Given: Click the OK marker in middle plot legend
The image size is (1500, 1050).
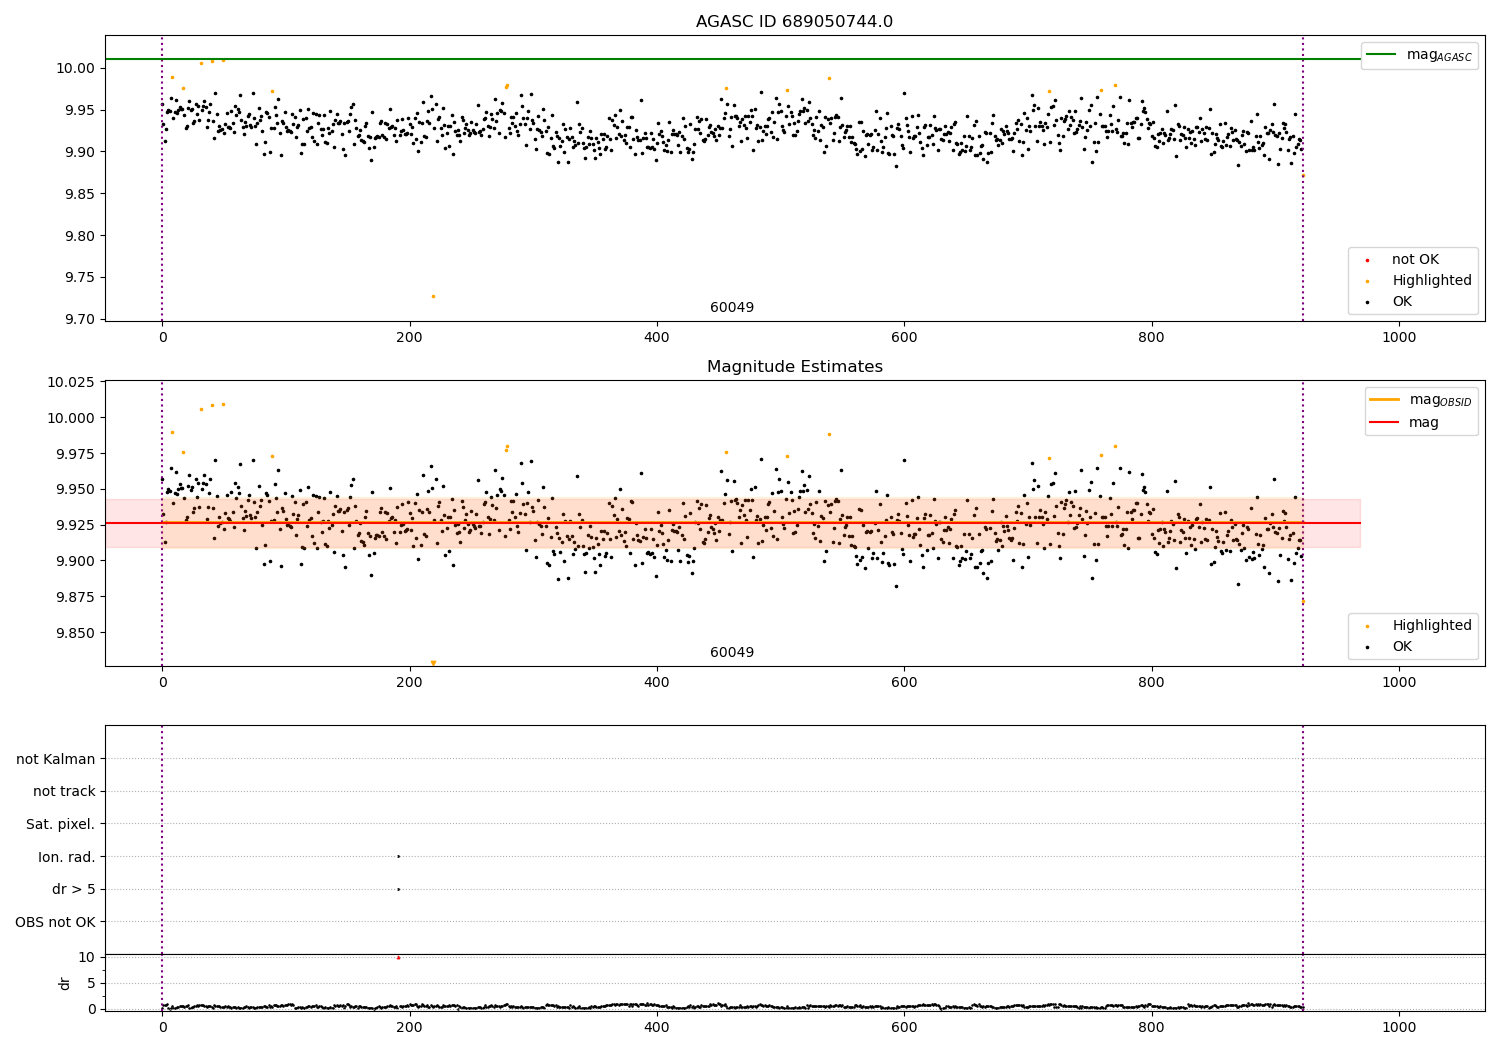Looking at the screenshot, I should 1368,647.
